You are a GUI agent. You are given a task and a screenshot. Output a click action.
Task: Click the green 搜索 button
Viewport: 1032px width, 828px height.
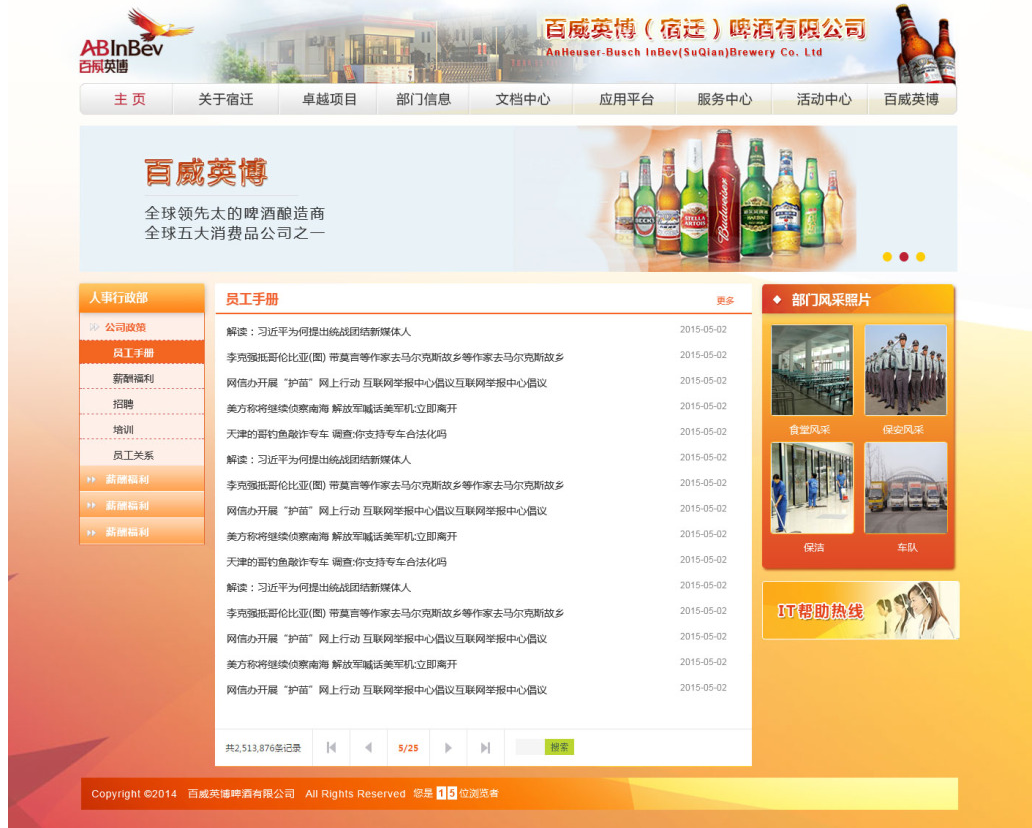[559, 747]
